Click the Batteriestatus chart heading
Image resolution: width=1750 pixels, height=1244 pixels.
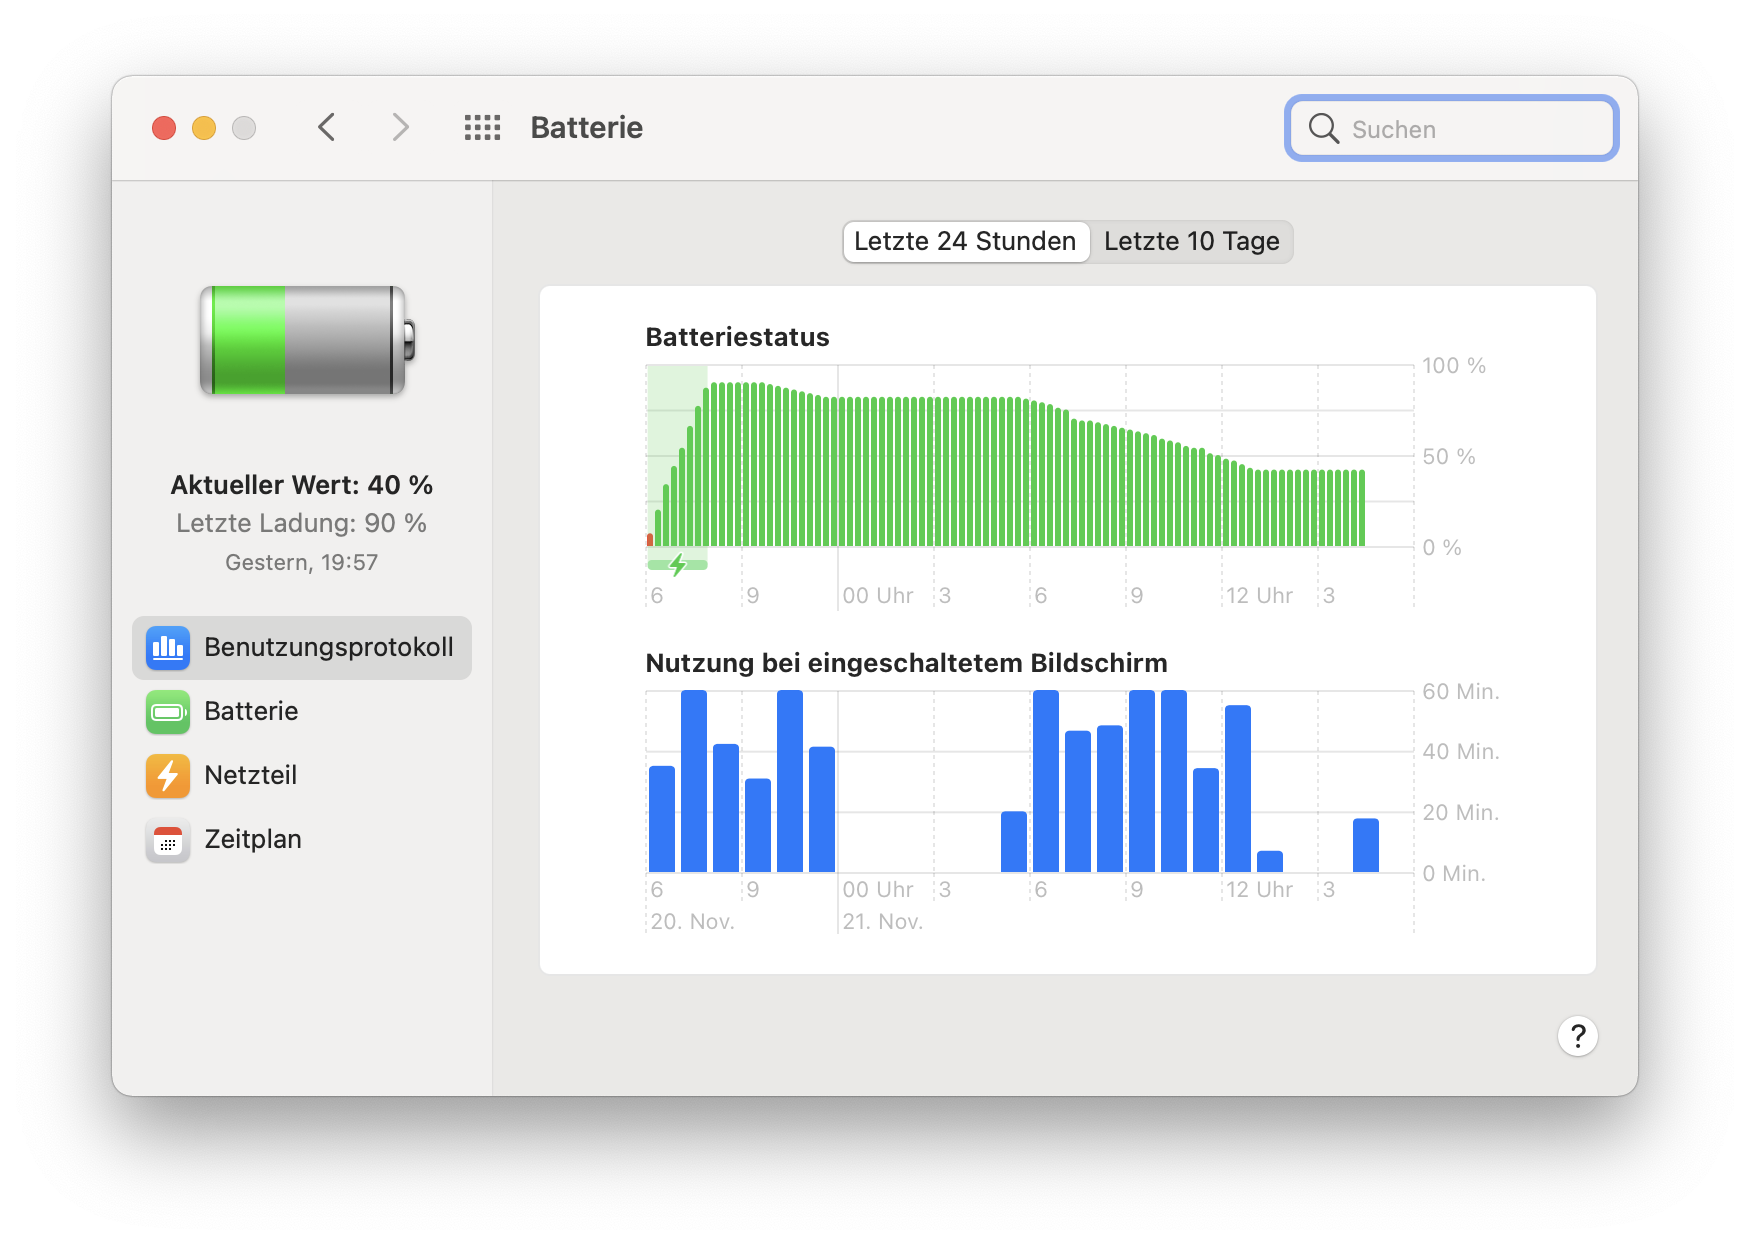(x=738, y=337)
